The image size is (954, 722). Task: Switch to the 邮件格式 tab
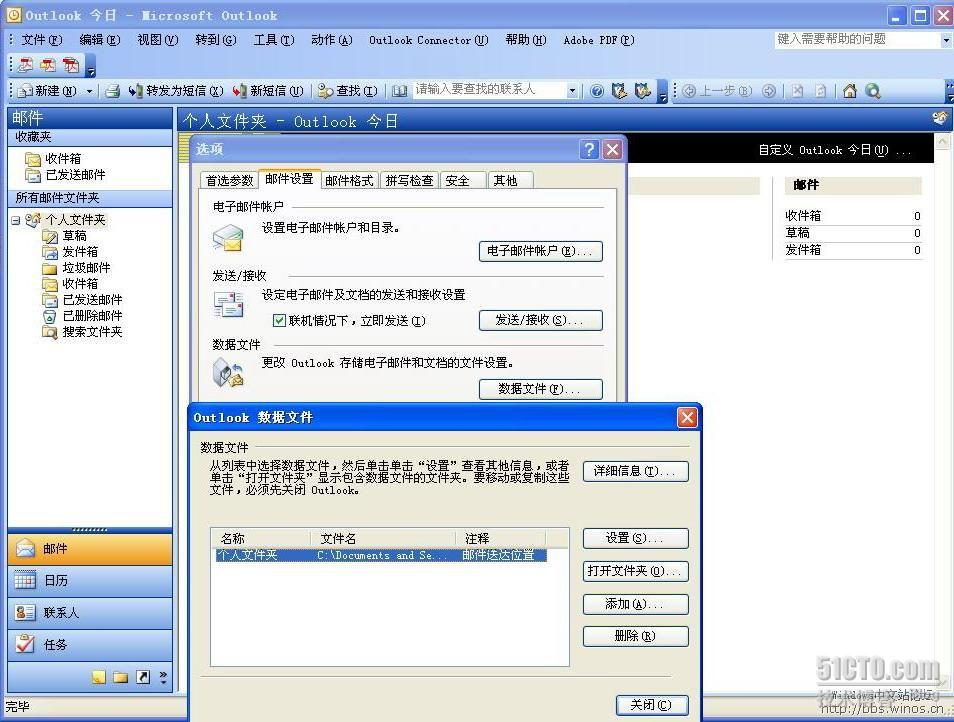[x=349, y=181]
